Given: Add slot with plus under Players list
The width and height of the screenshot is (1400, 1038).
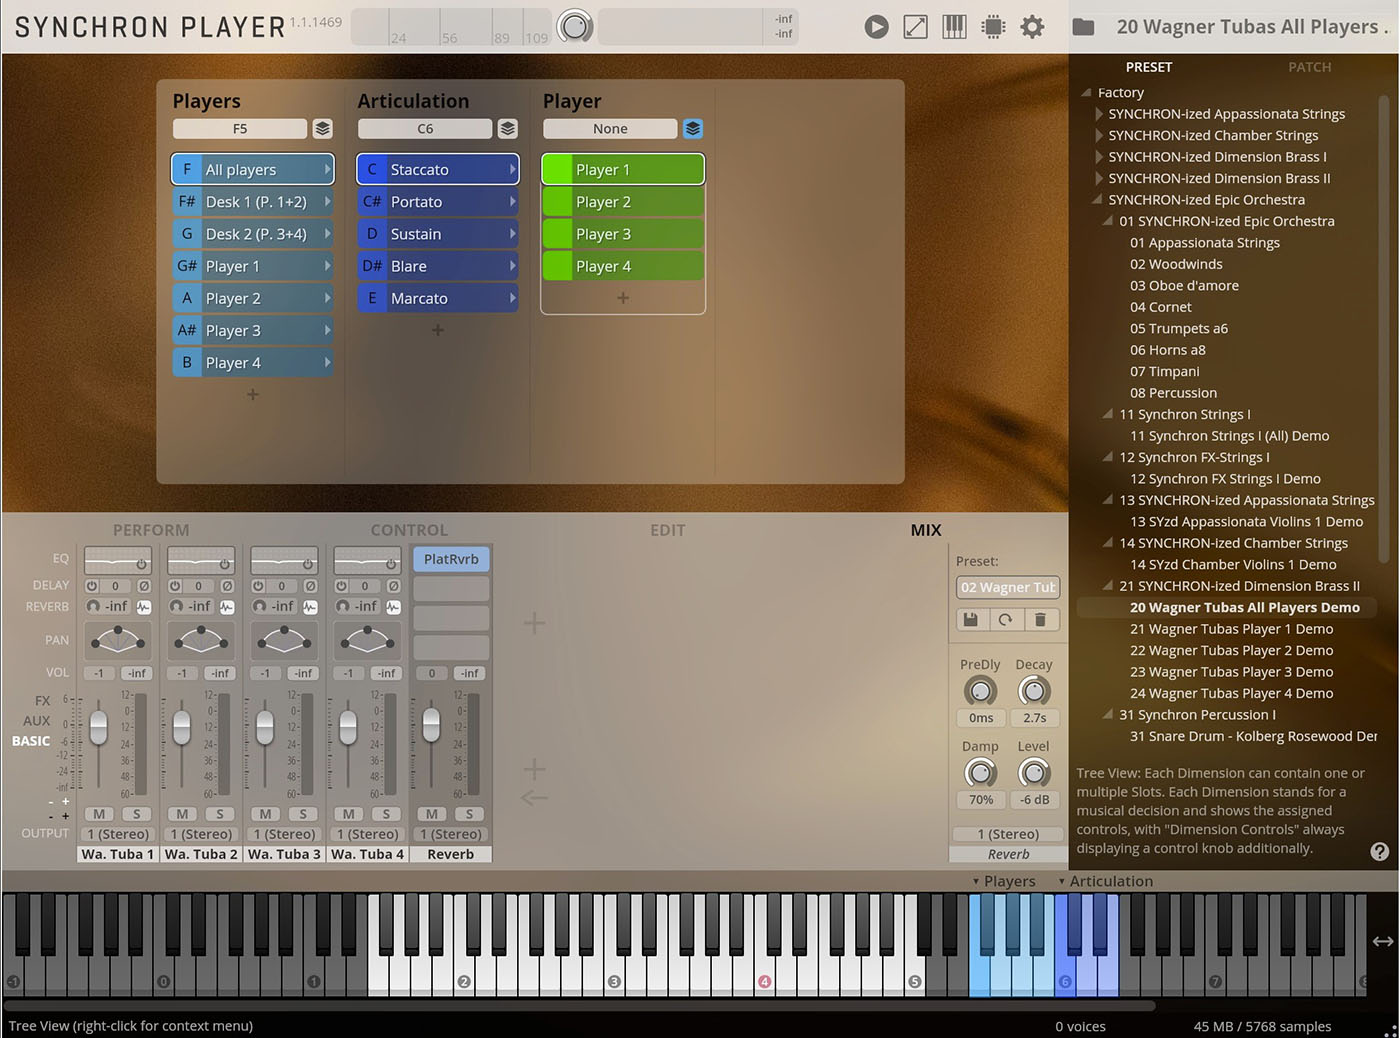Looking at the screenshot, I should tap(252, 394).
